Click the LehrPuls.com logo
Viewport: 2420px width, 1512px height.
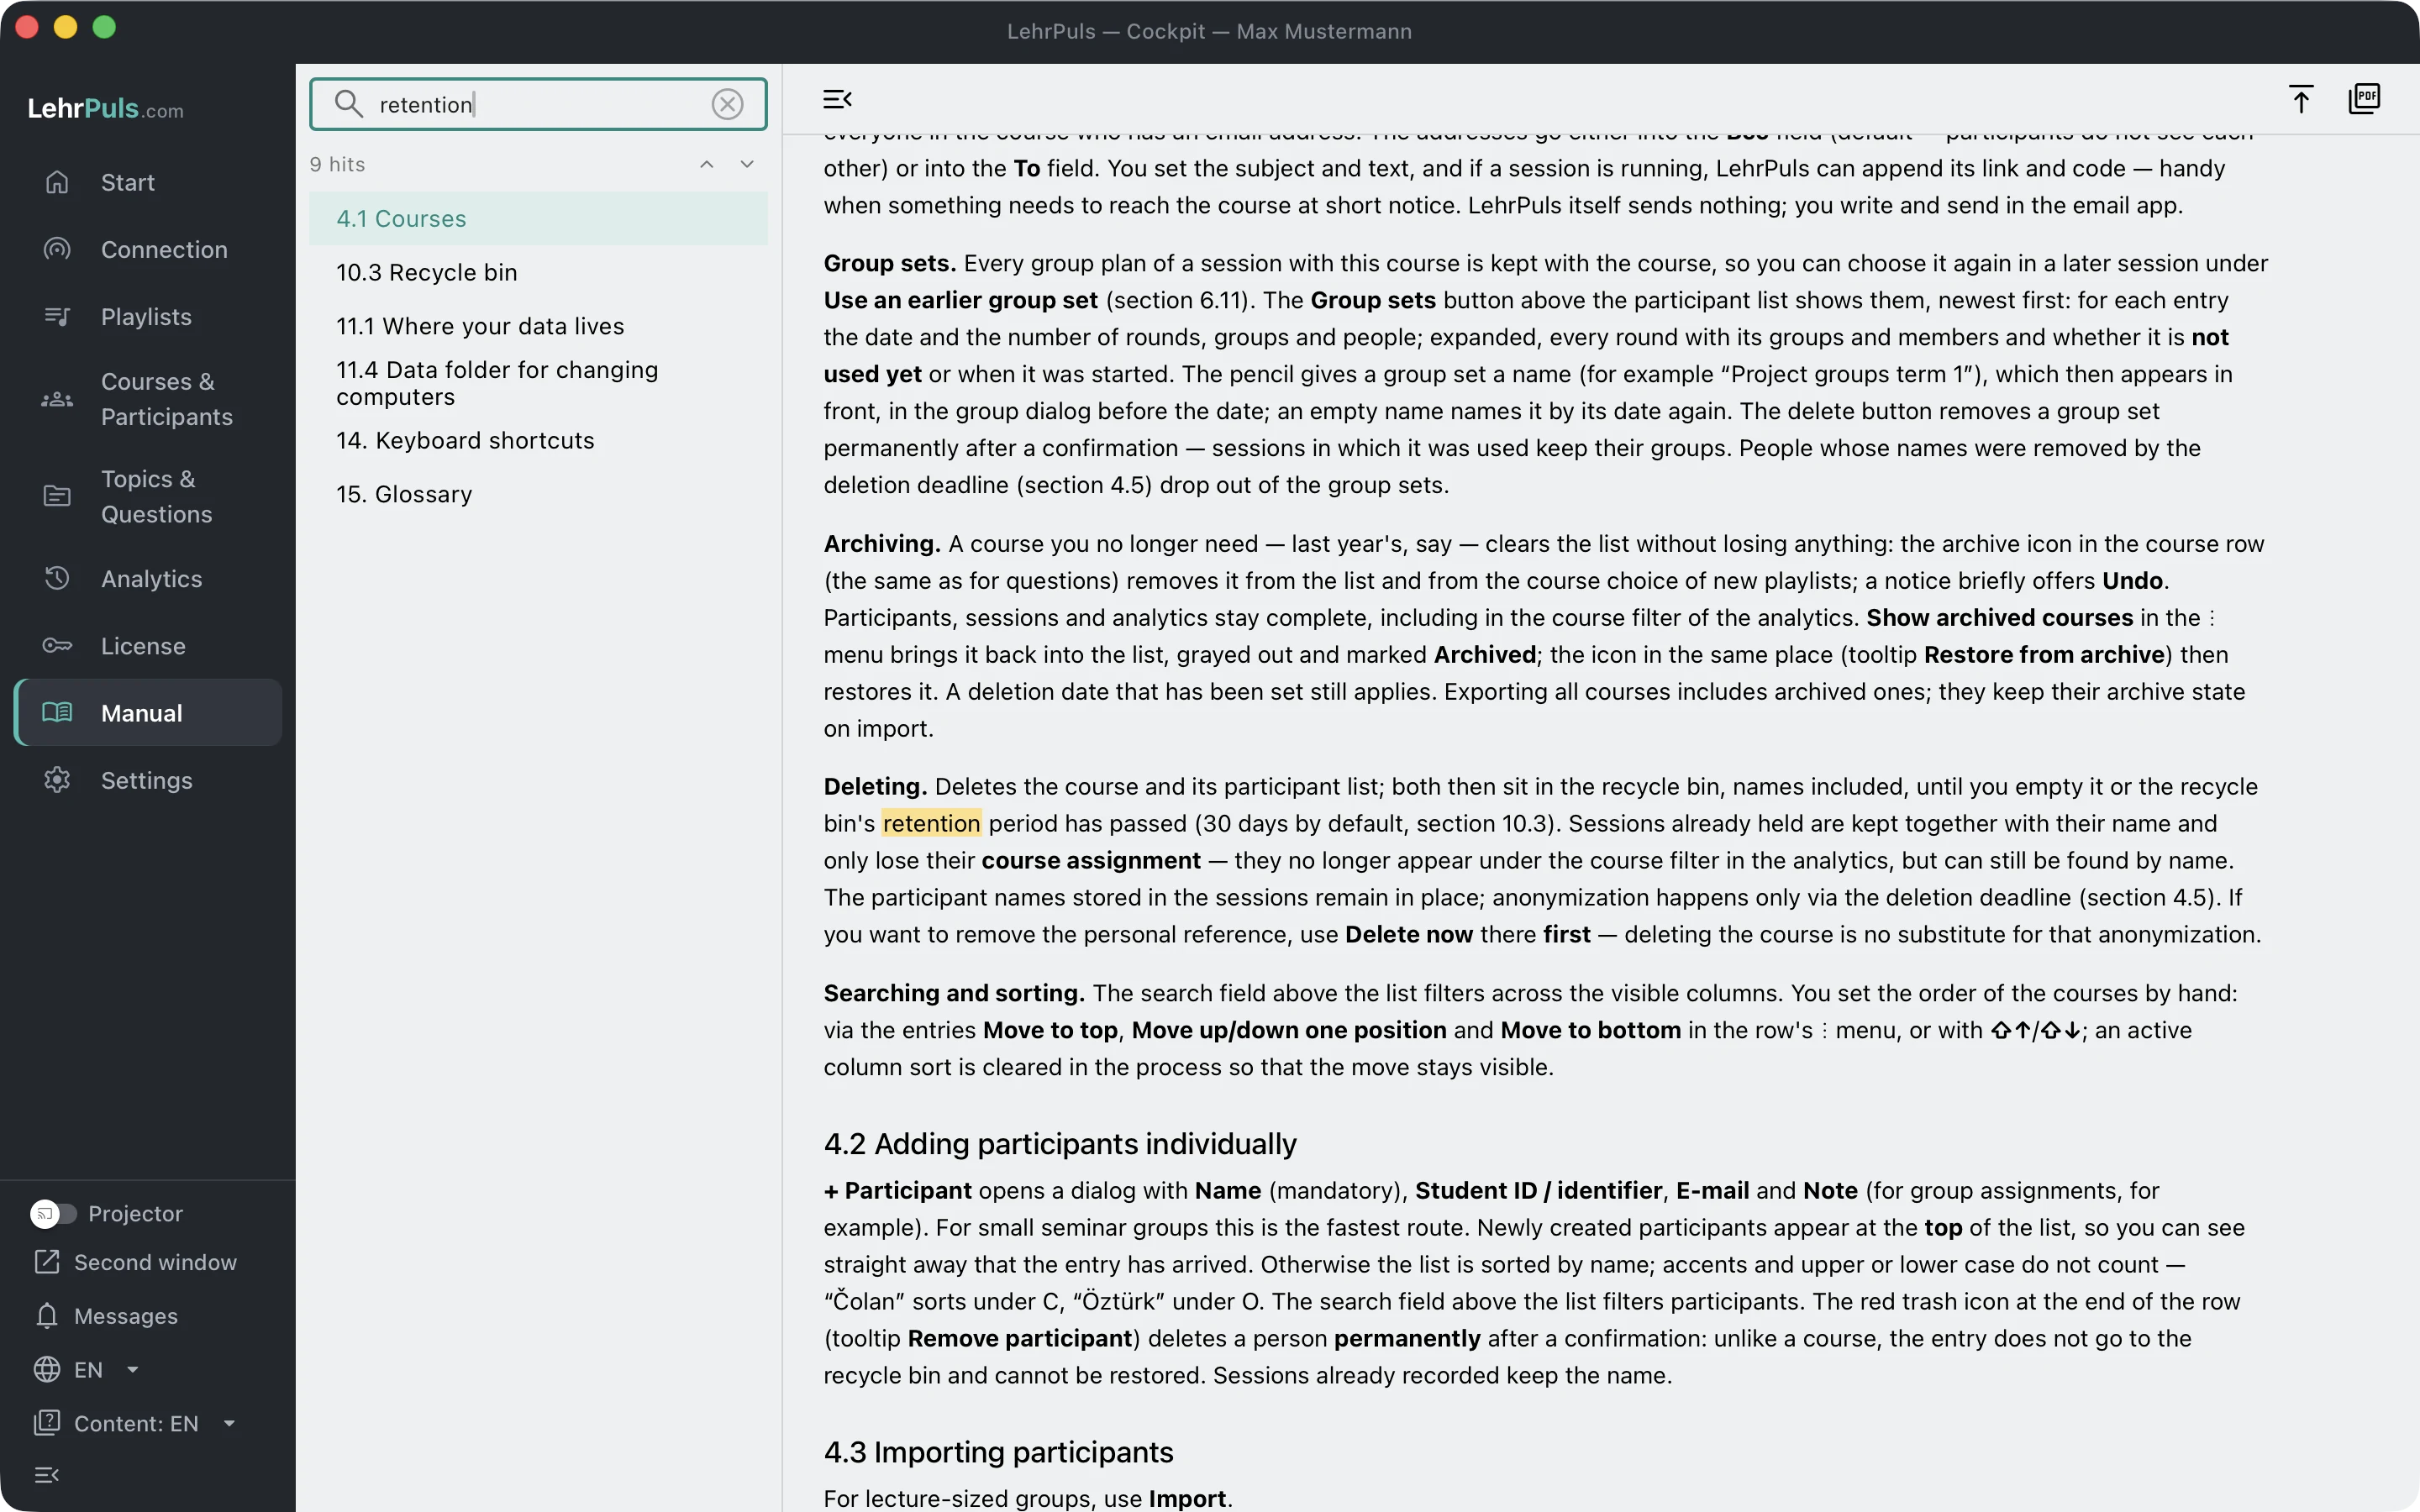(105, 108)
